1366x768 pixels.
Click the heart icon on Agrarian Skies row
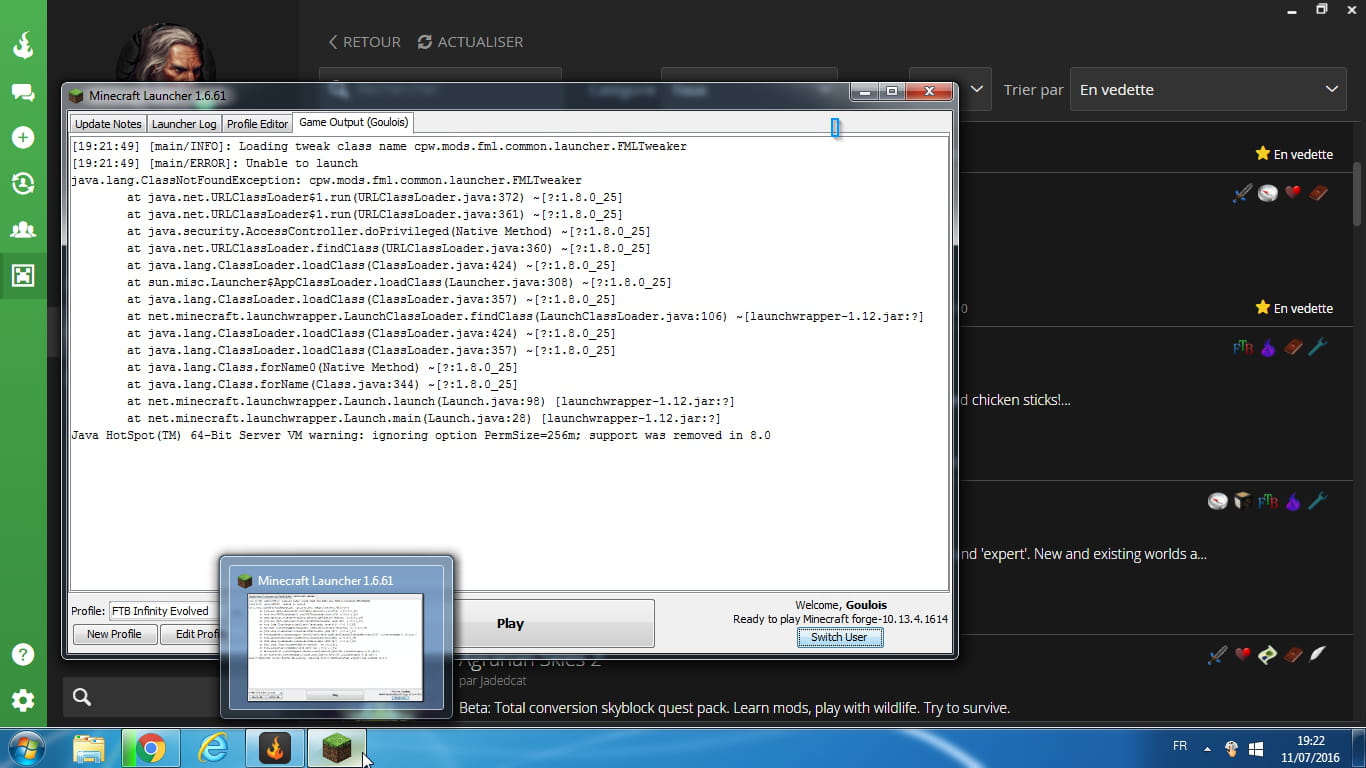(x=1242, y=655)
